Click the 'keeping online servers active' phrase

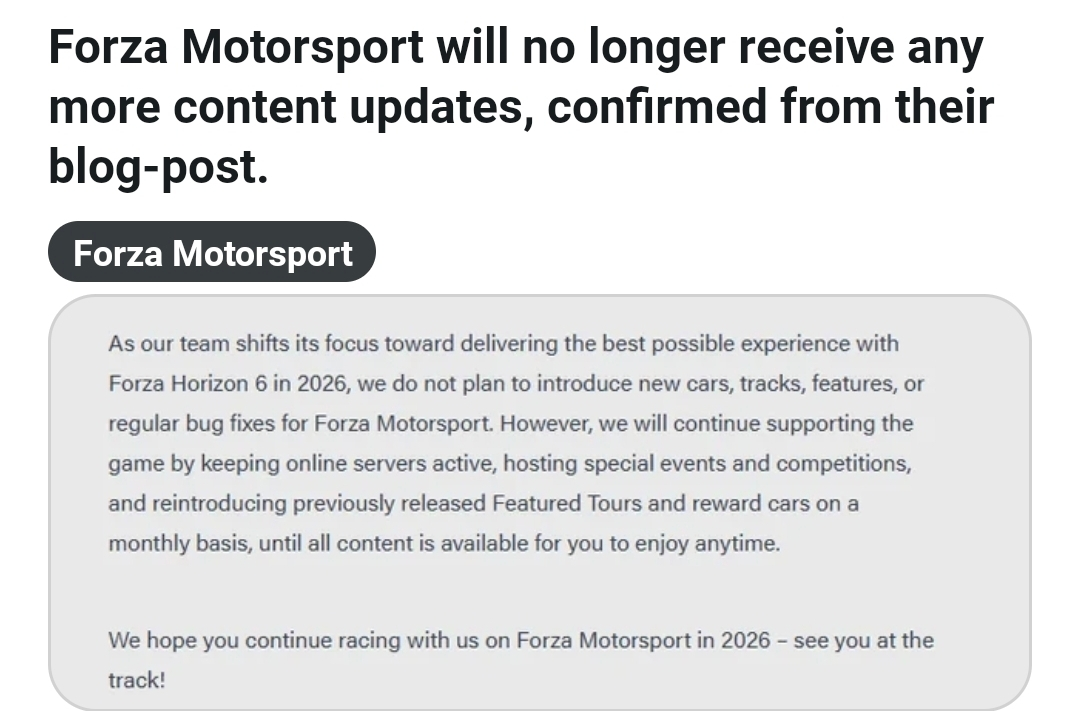(348, 463)
